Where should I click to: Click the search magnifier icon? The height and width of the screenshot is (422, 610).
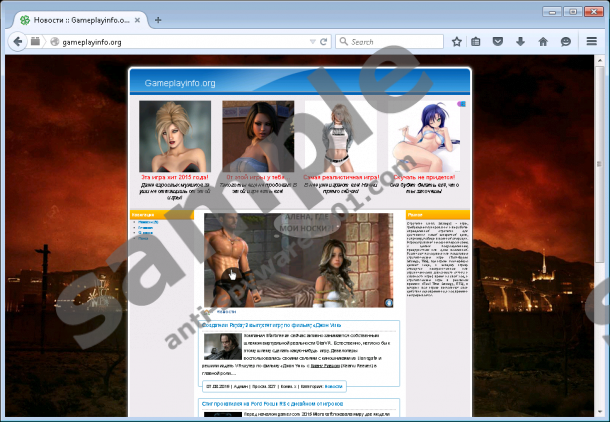tap(342, 42)
